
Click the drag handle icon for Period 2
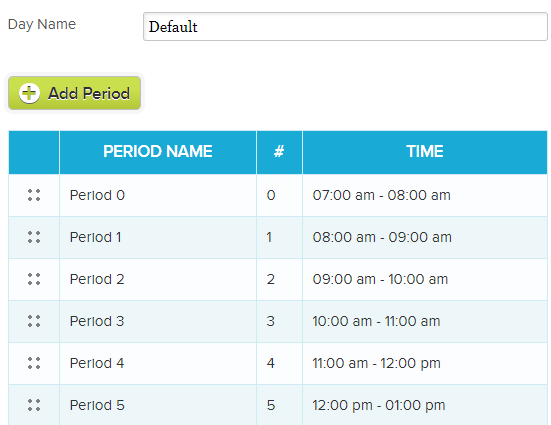click(x=34, y=279)
